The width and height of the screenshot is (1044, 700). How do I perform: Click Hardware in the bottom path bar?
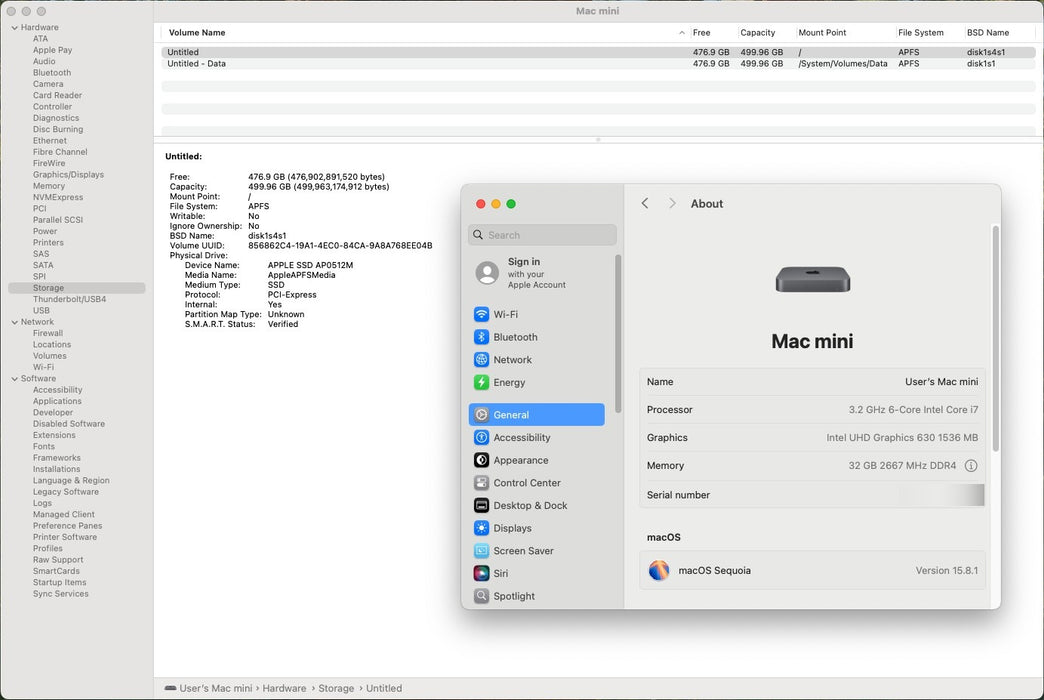[284, 689]
